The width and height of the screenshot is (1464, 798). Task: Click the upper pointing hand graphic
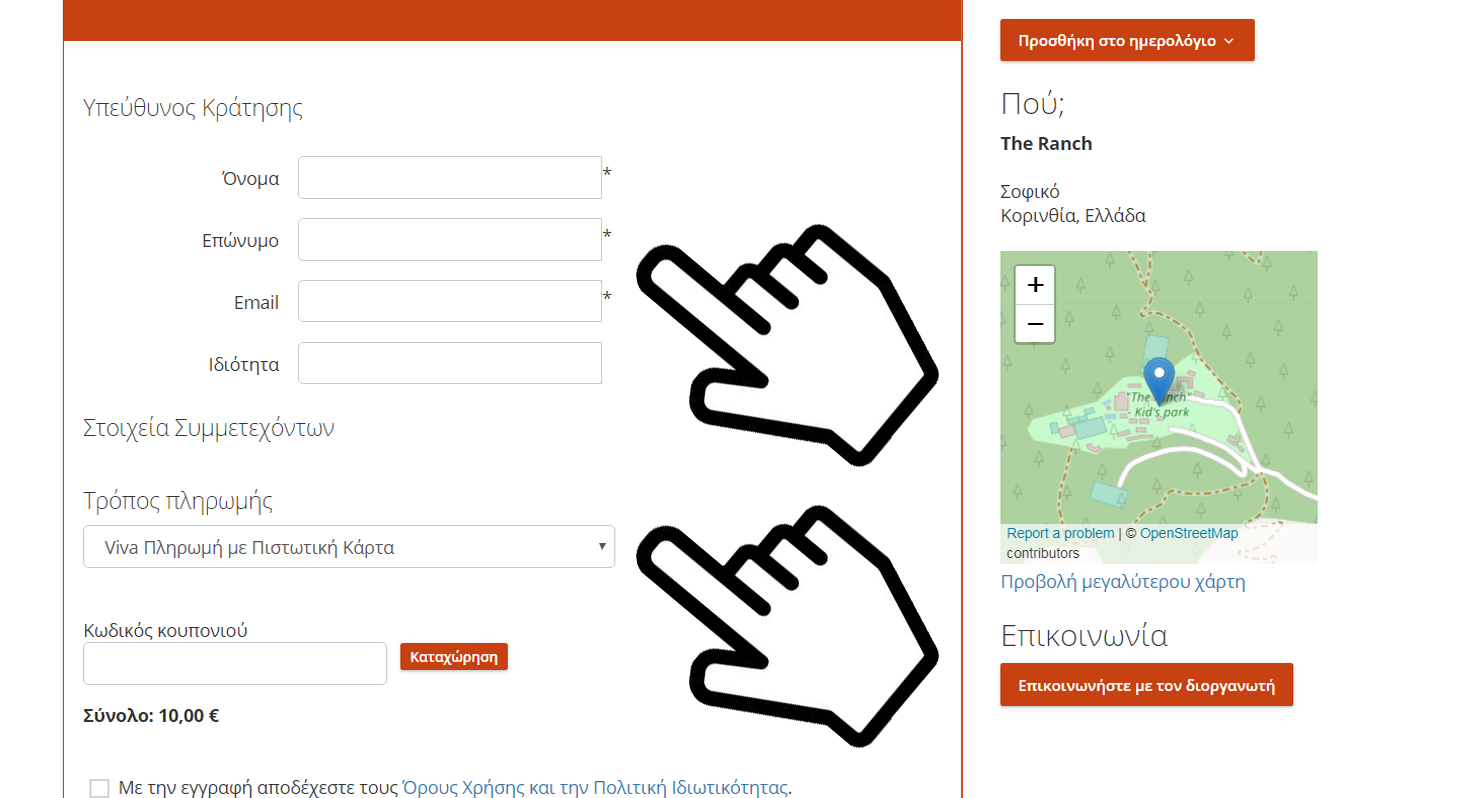click(786, 345)
